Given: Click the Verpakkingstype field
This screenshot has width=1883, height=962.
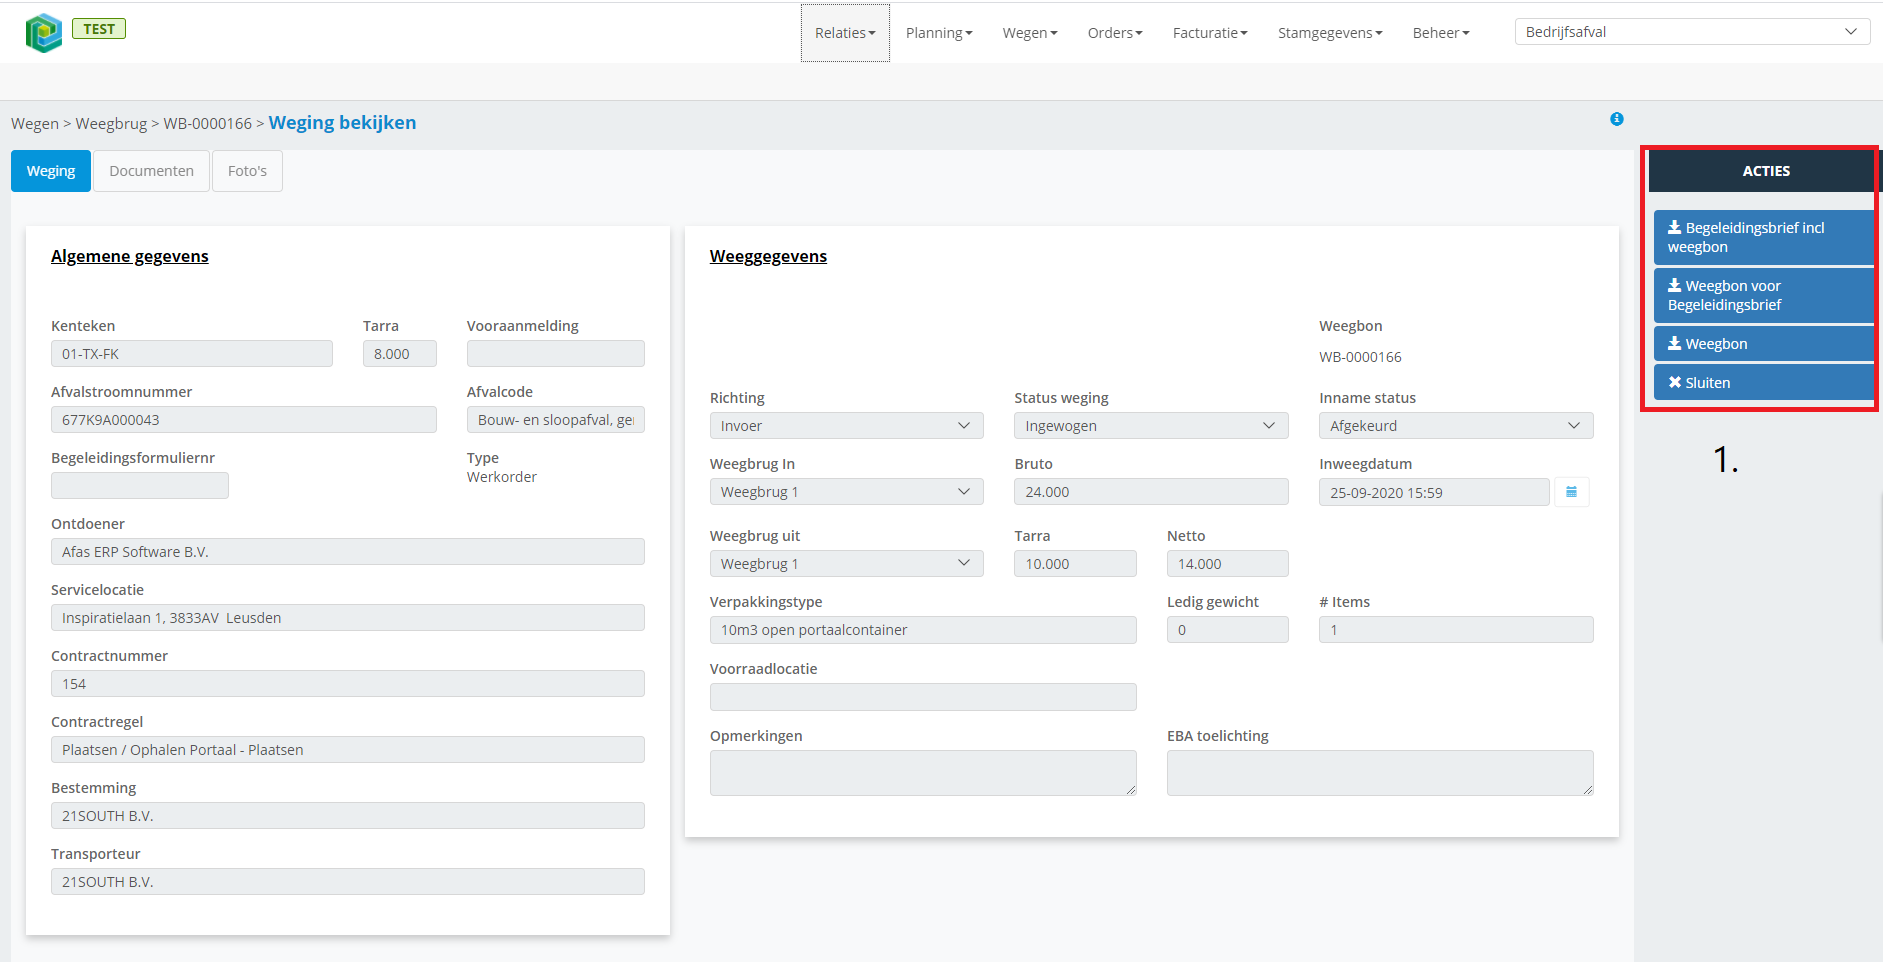Looking at the screenshot, I should pyautogui.click(x=923, y=630).
